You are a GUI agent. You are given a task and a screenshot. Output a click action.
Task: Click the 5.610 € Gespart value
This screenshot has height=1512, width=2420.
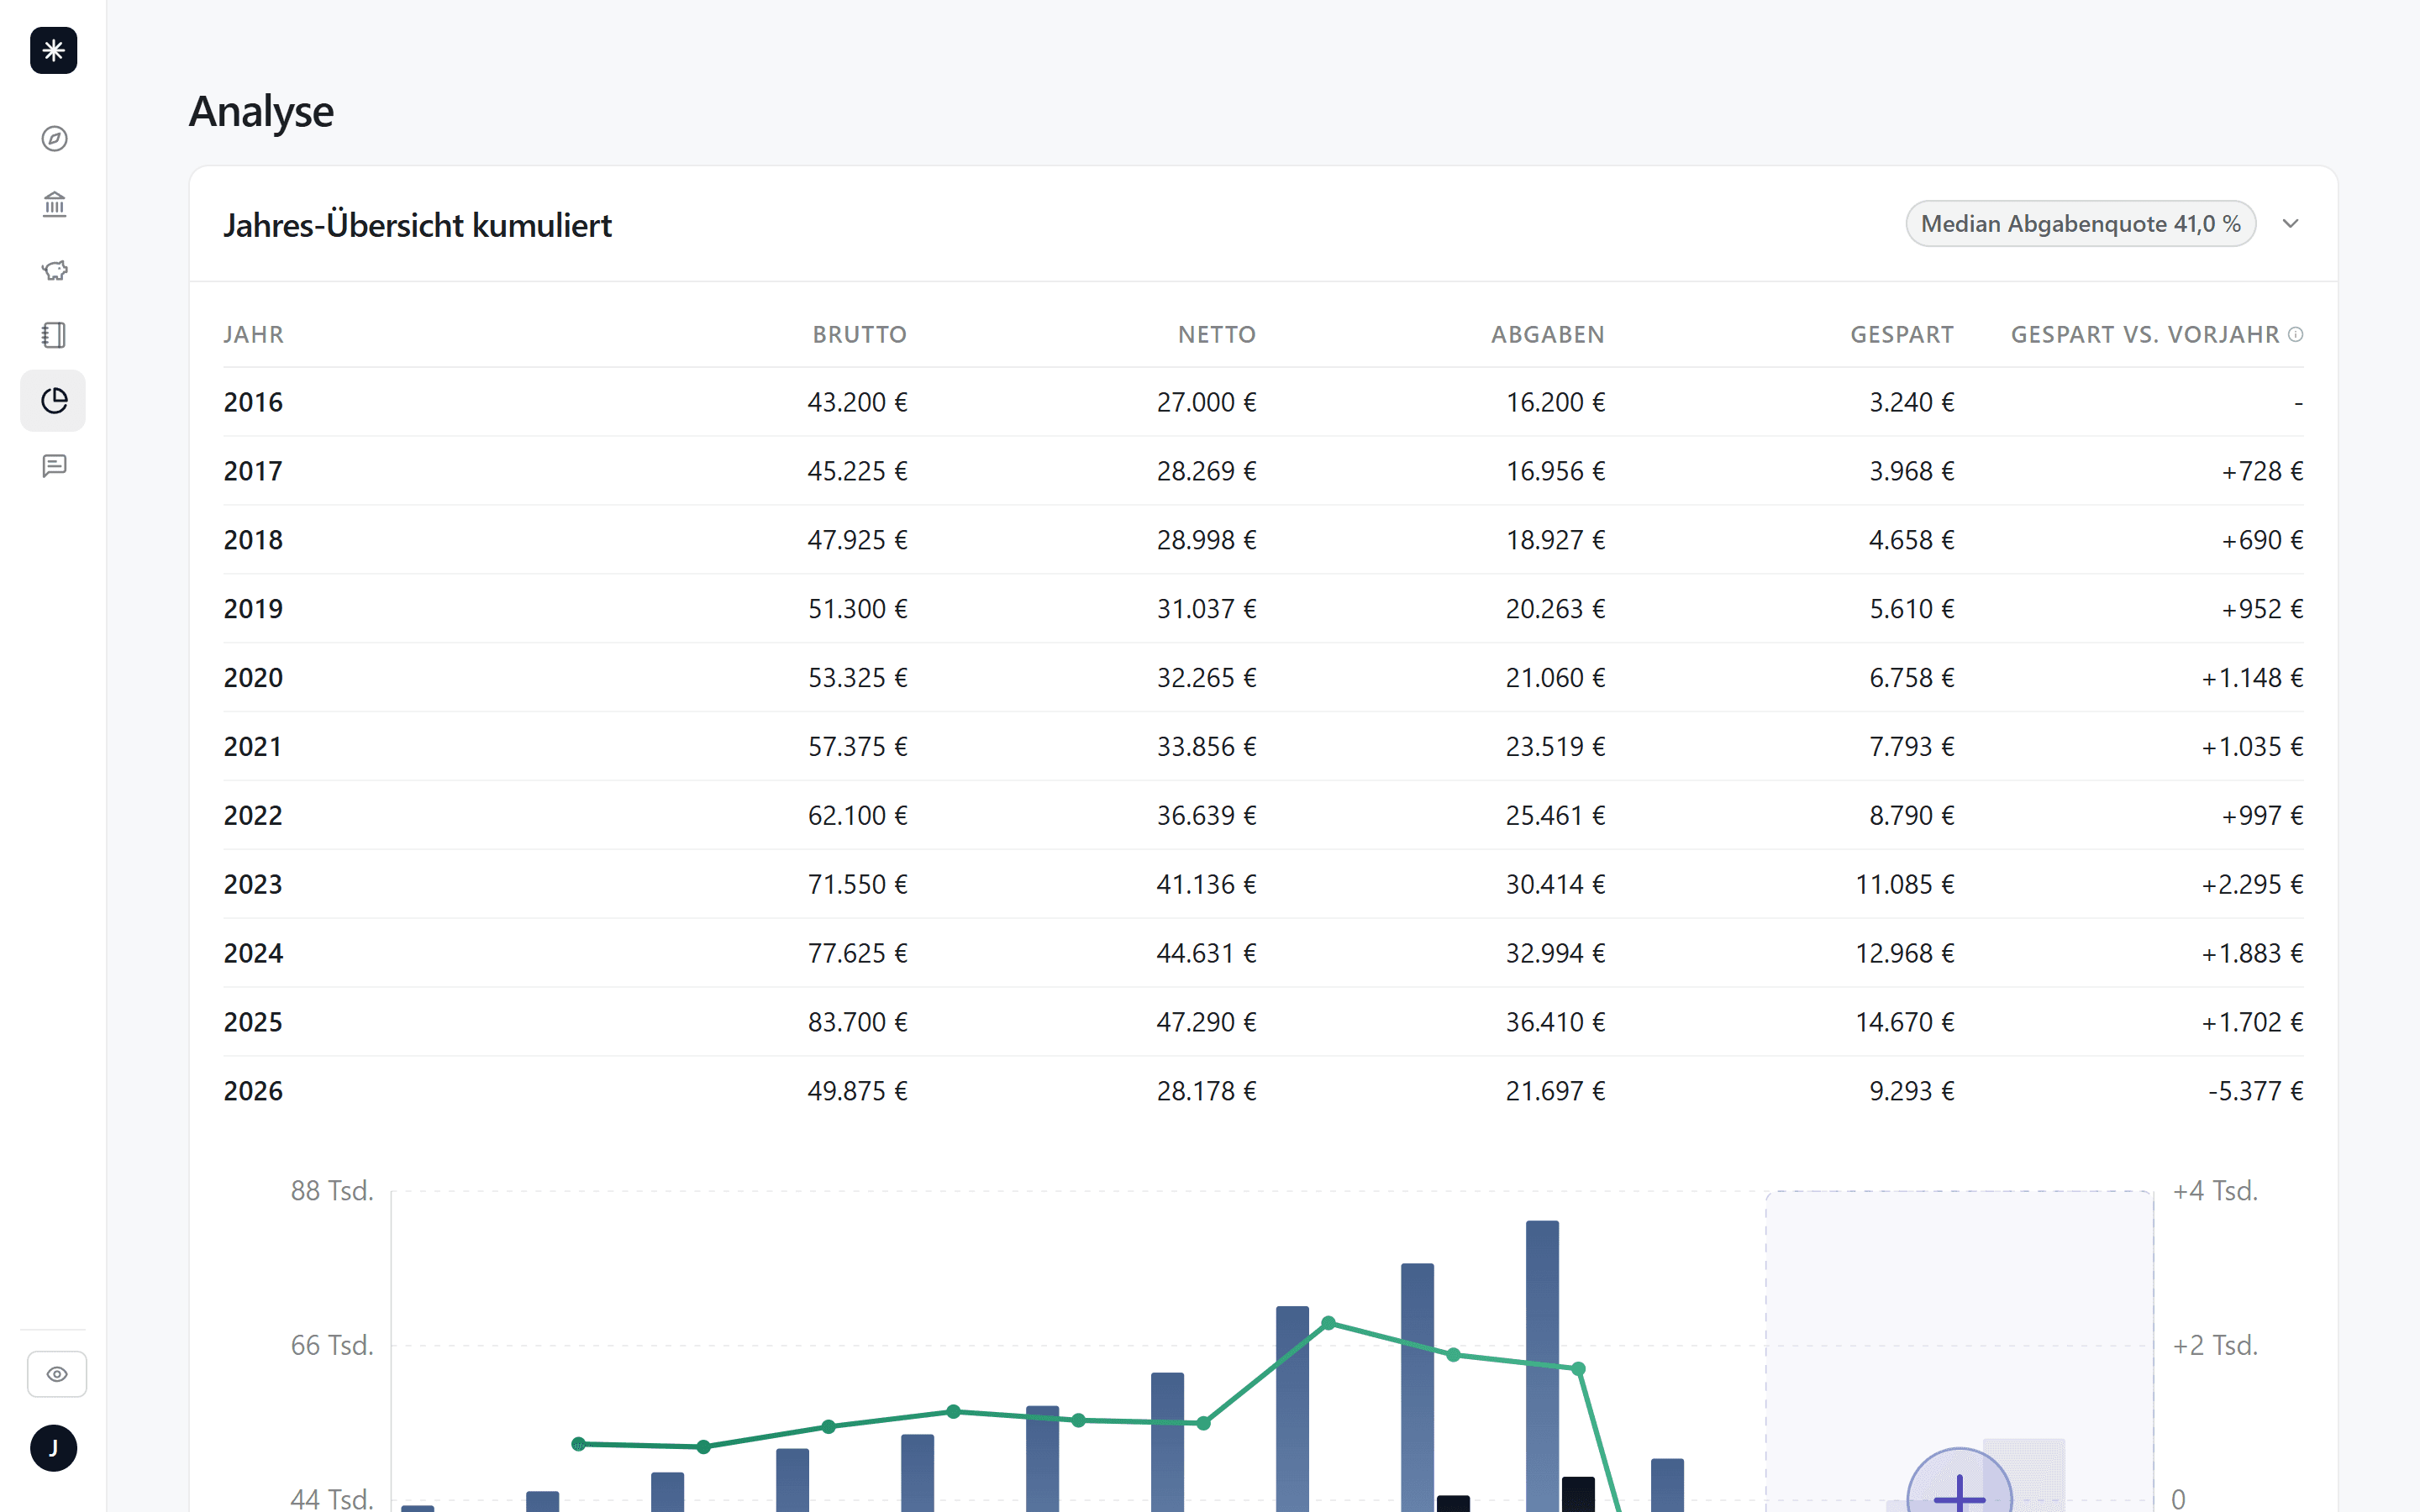[x=1912, y=610]
